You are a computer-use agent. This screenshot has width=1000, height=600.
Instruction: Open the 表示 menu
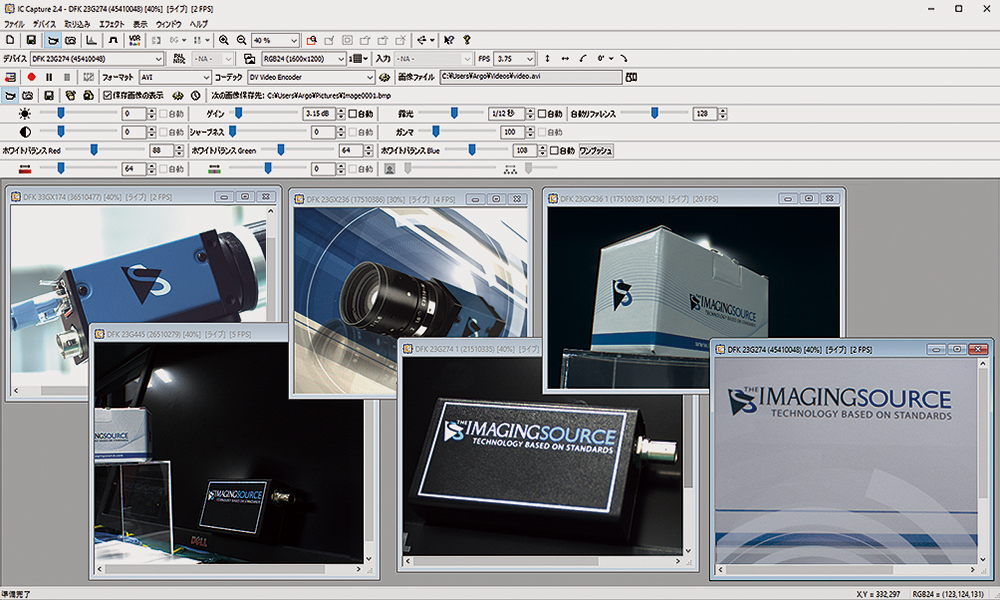coord(140,24)
